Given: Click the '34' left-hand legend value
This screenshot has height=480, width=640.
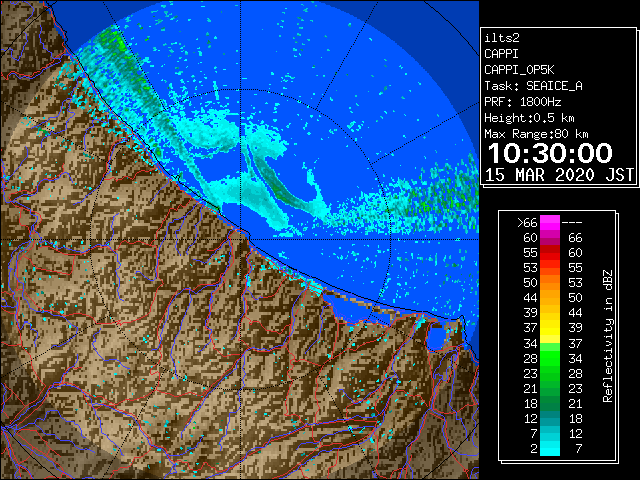Looking at the screenshot, I should point(531,344).
